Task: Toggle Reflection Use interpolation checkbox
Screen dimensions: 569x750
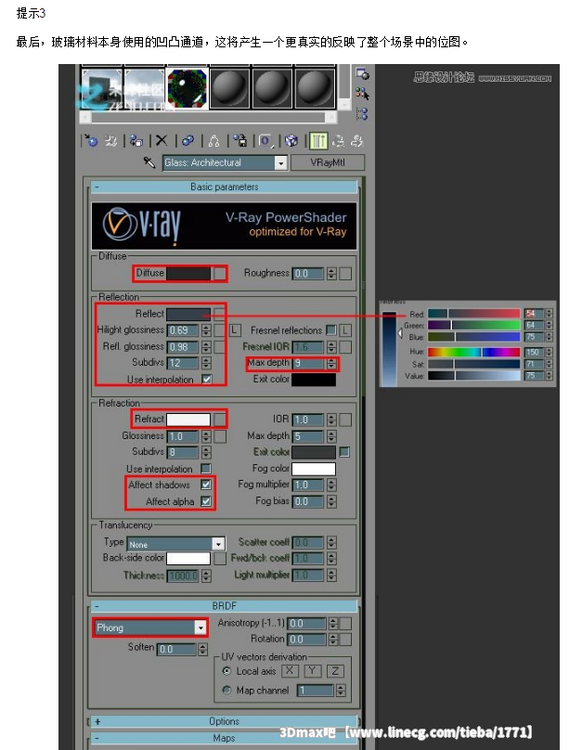Action: coord(207,379)
